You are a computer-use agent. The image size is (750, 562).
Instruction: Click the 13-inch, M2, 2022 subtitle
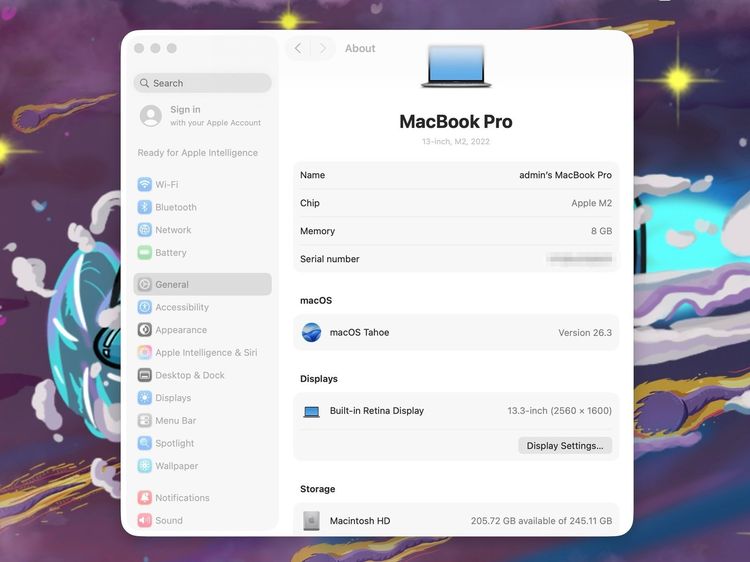(456, 142)
